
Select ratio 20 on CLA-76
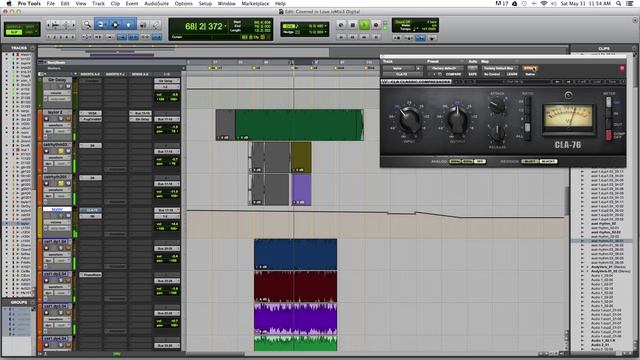tap(527, 101)
